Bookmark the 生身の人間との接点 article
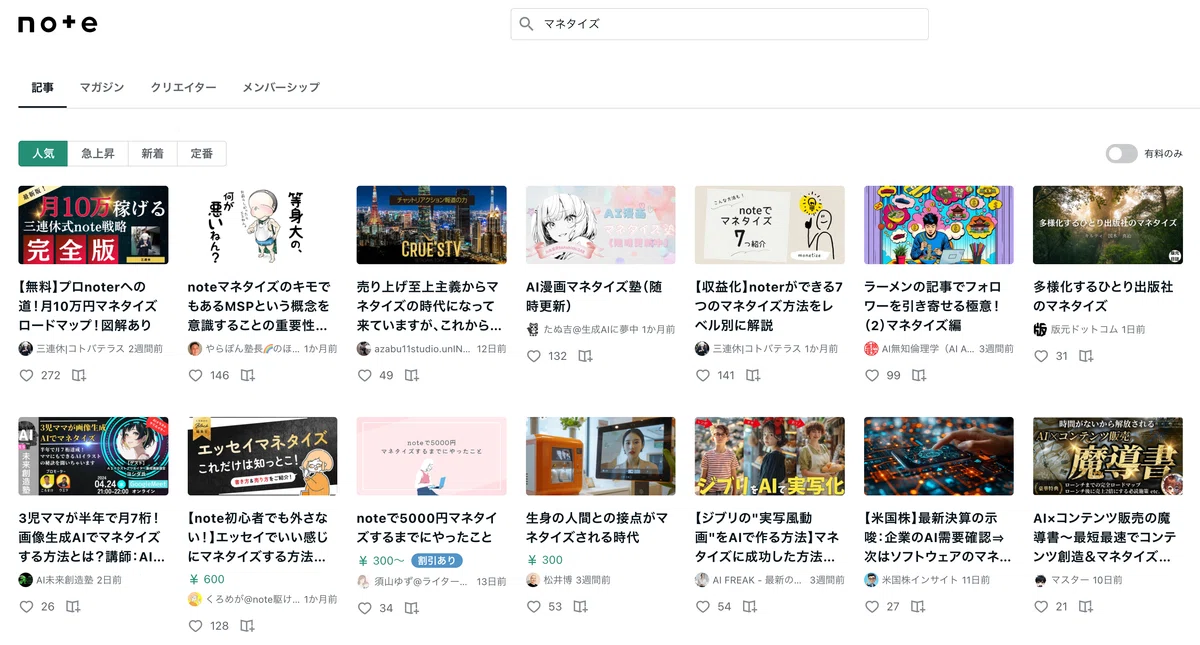This screenshot has height=645, width=1200. click(x=580, y=607)
